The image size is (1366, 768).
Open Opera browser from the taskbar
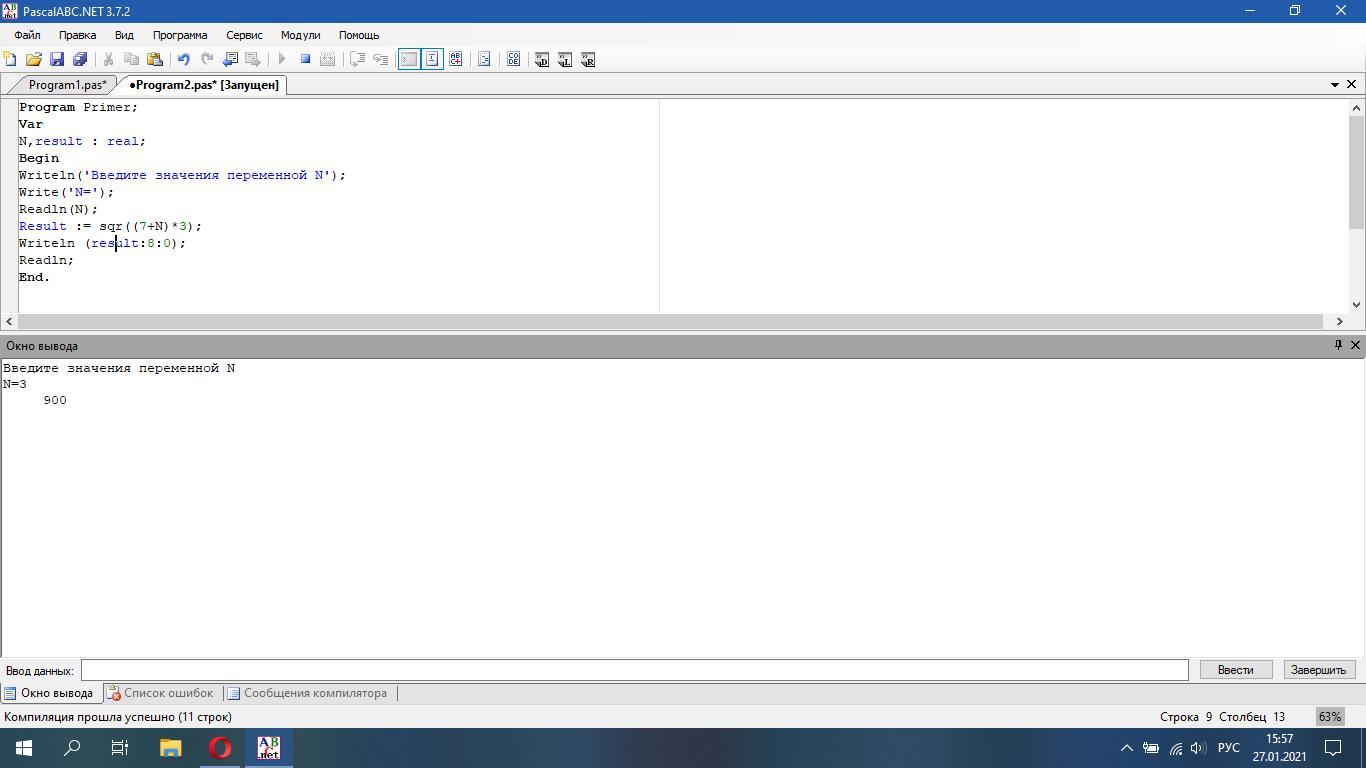click(220, 748)
